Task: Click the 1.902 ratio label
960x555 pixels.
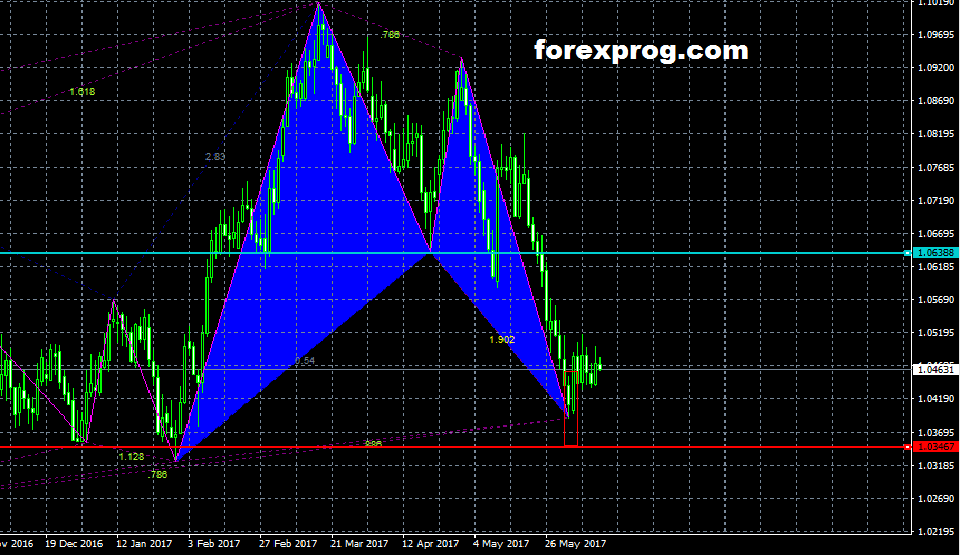Action: coord(501,340)
